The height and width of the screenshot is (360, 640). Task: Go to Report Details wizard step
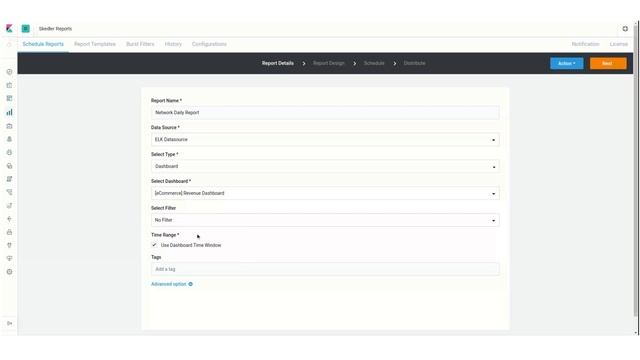[278, 63]
